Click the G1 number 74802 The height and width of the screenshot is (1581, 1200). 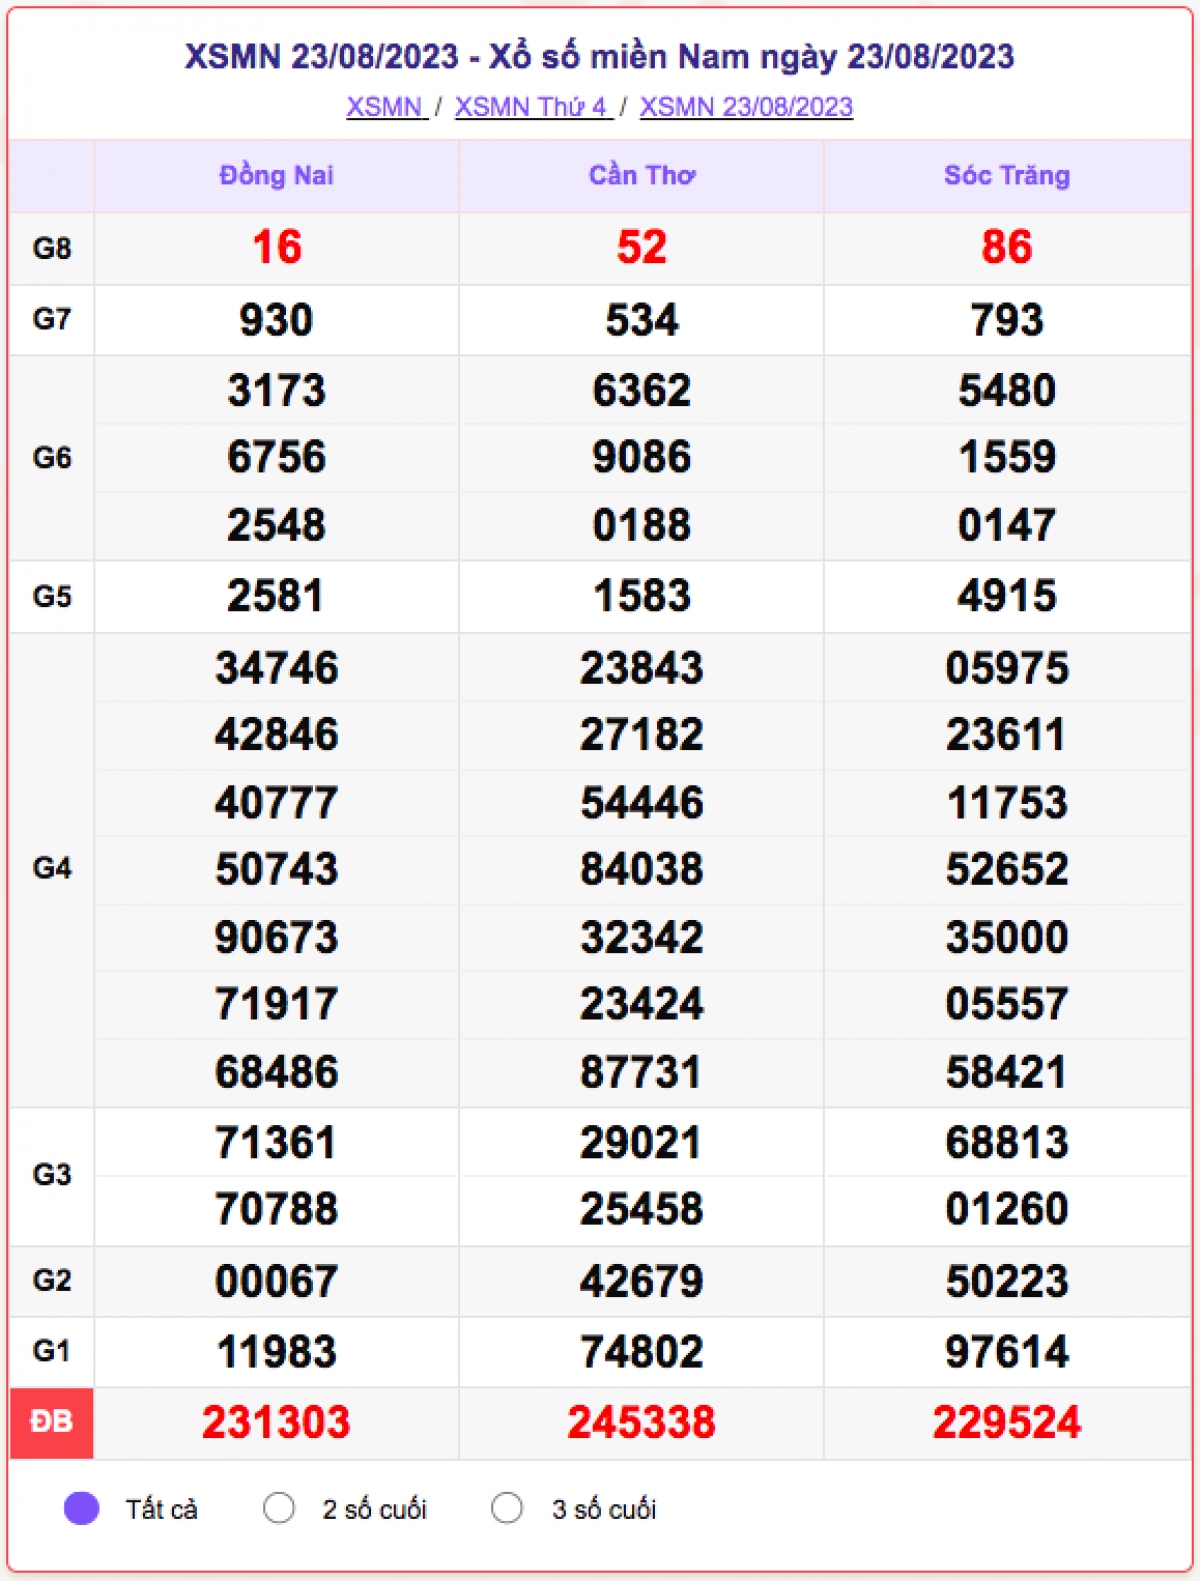[642, 1353]
